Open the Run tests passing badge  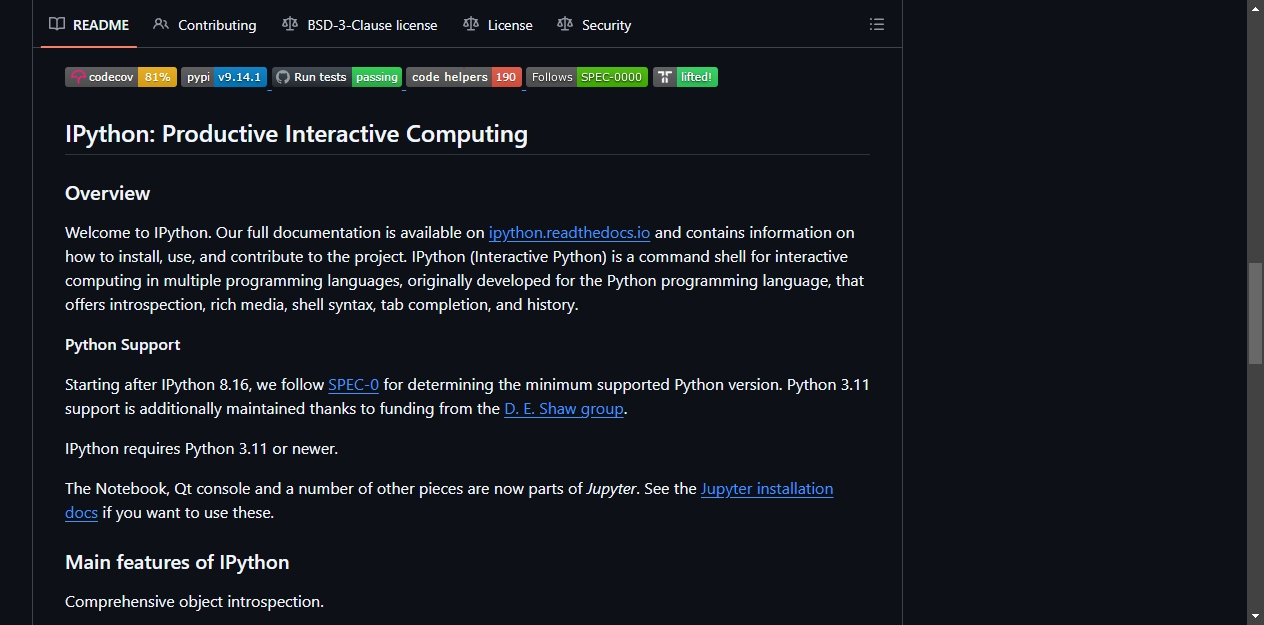point(337,77)
